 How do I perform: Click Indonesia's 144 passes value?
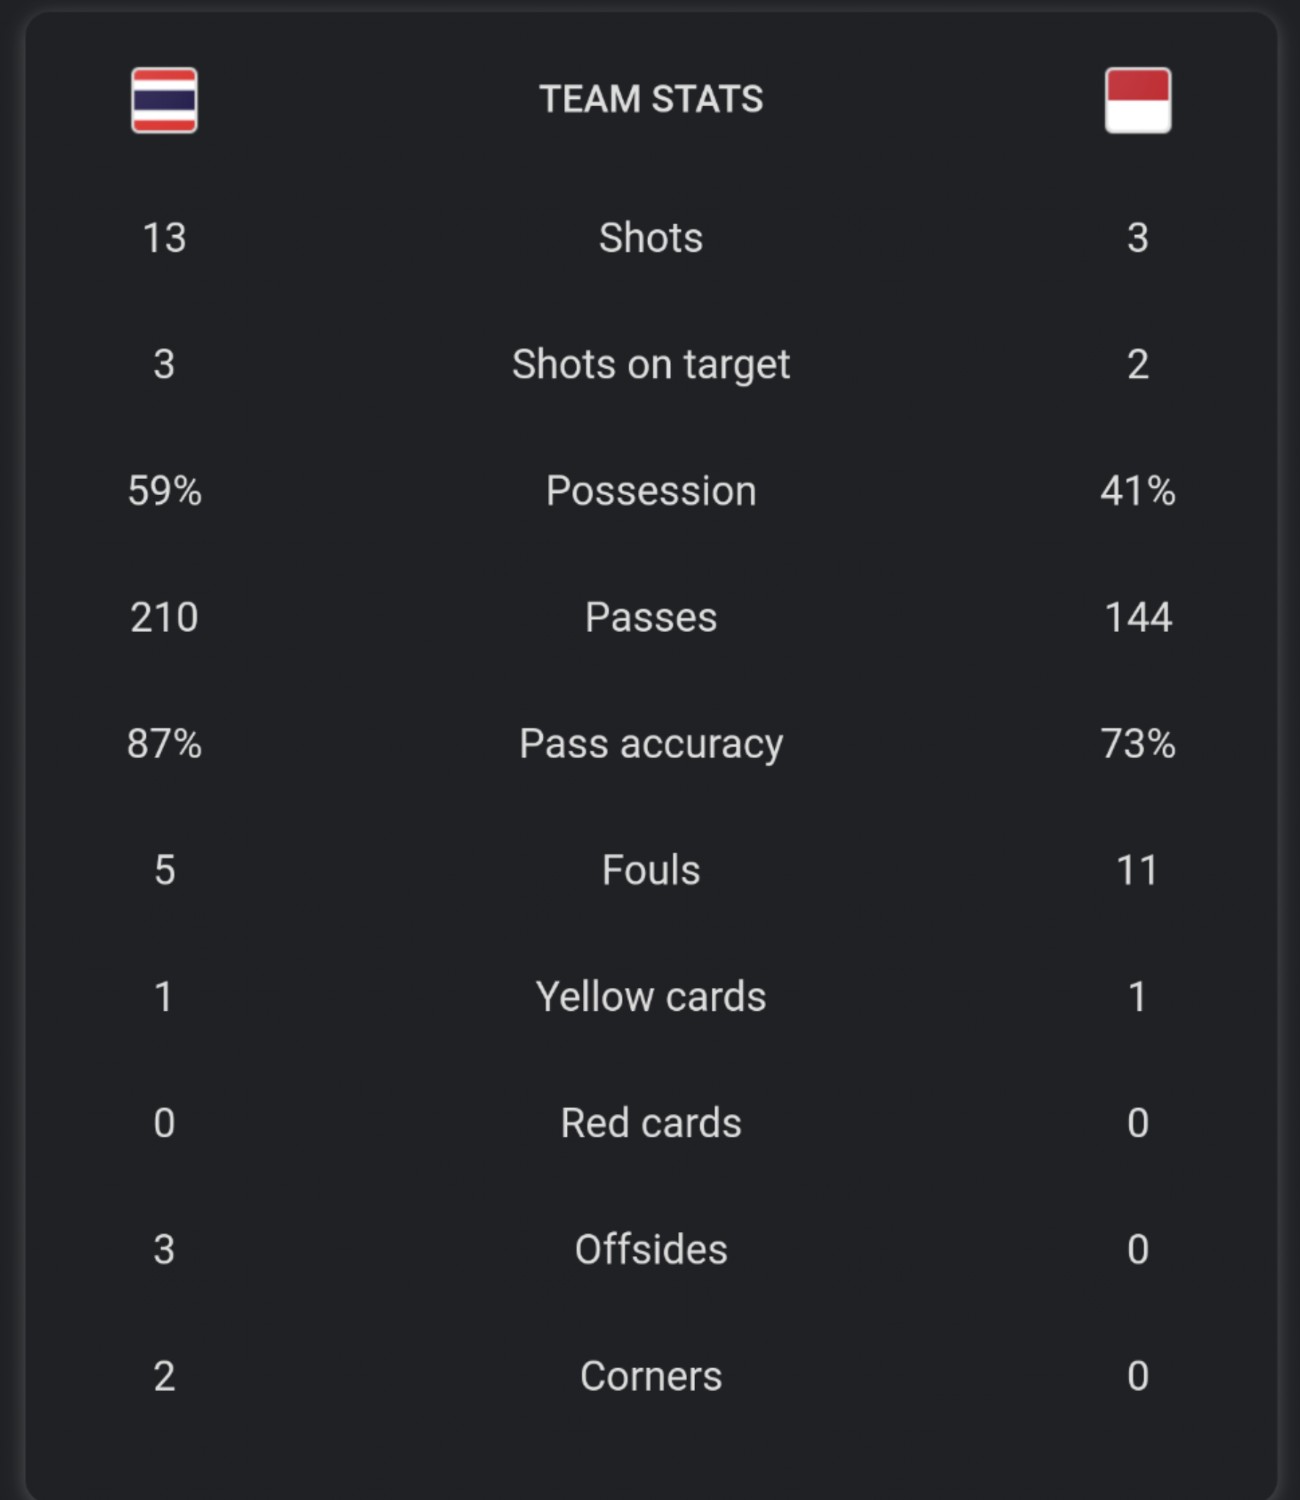click(x=1137, y=617)
